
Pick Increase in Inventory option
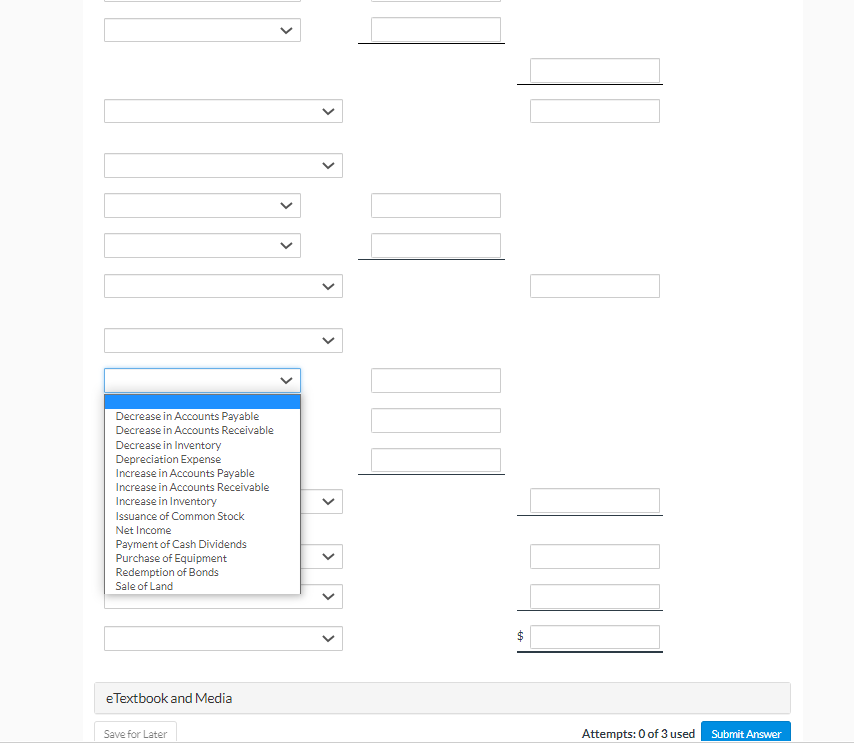click(x=166, y=501)
